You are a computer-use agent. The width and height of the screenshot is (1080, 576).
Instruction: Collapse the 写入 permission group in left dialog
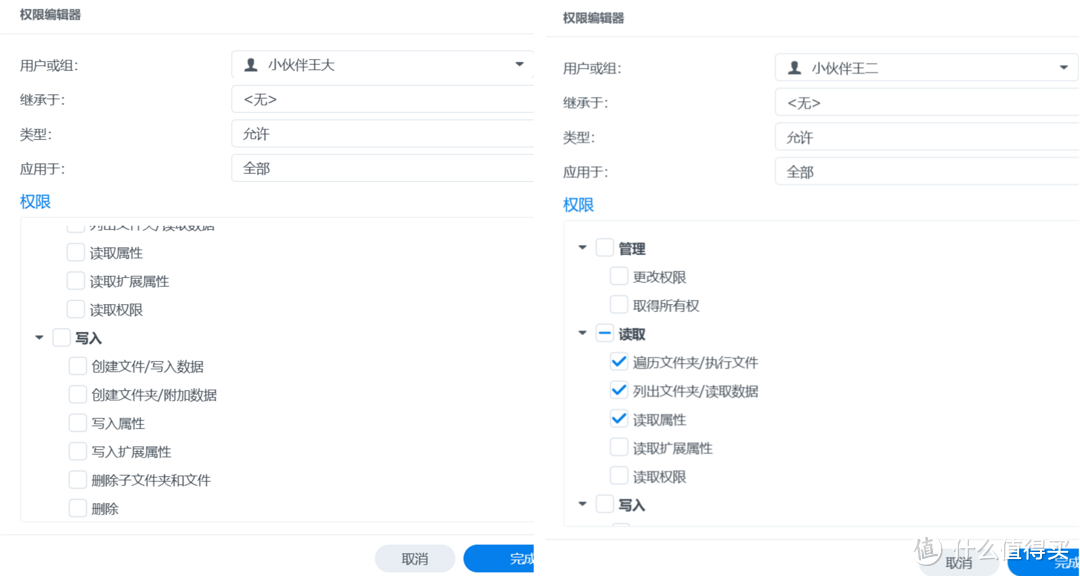coord(40,338)
